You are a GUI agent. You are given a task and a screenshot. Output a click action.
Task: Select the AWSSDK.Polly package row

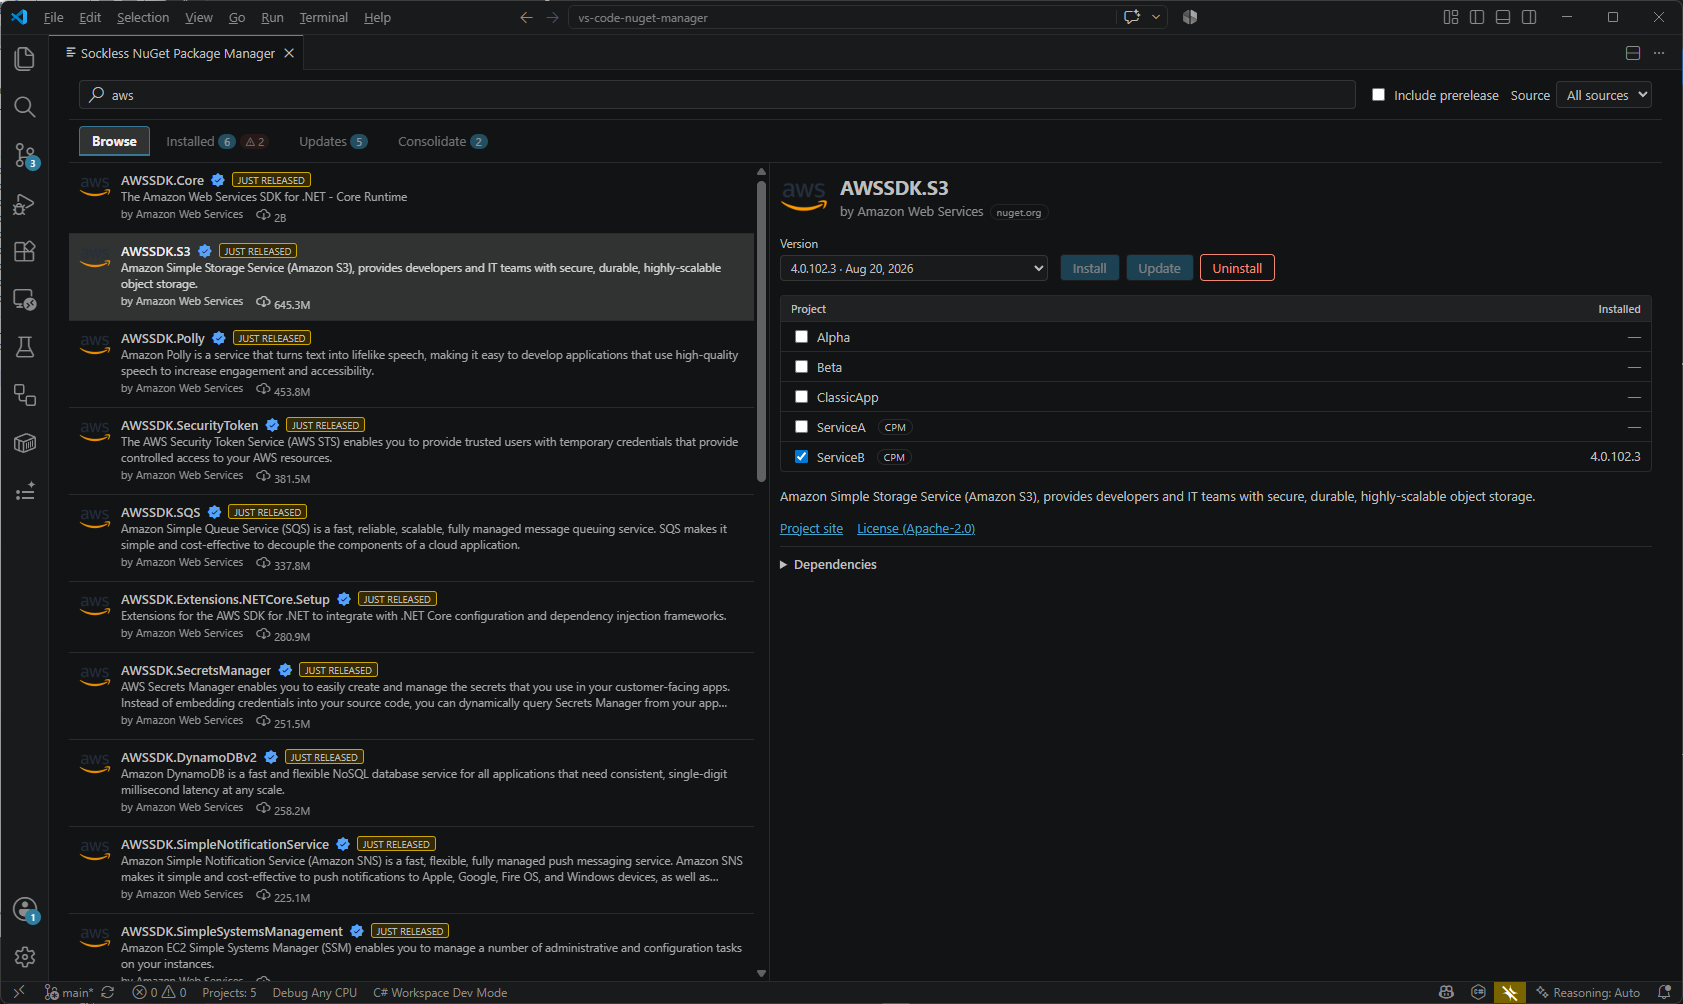[x=411, y=364]
